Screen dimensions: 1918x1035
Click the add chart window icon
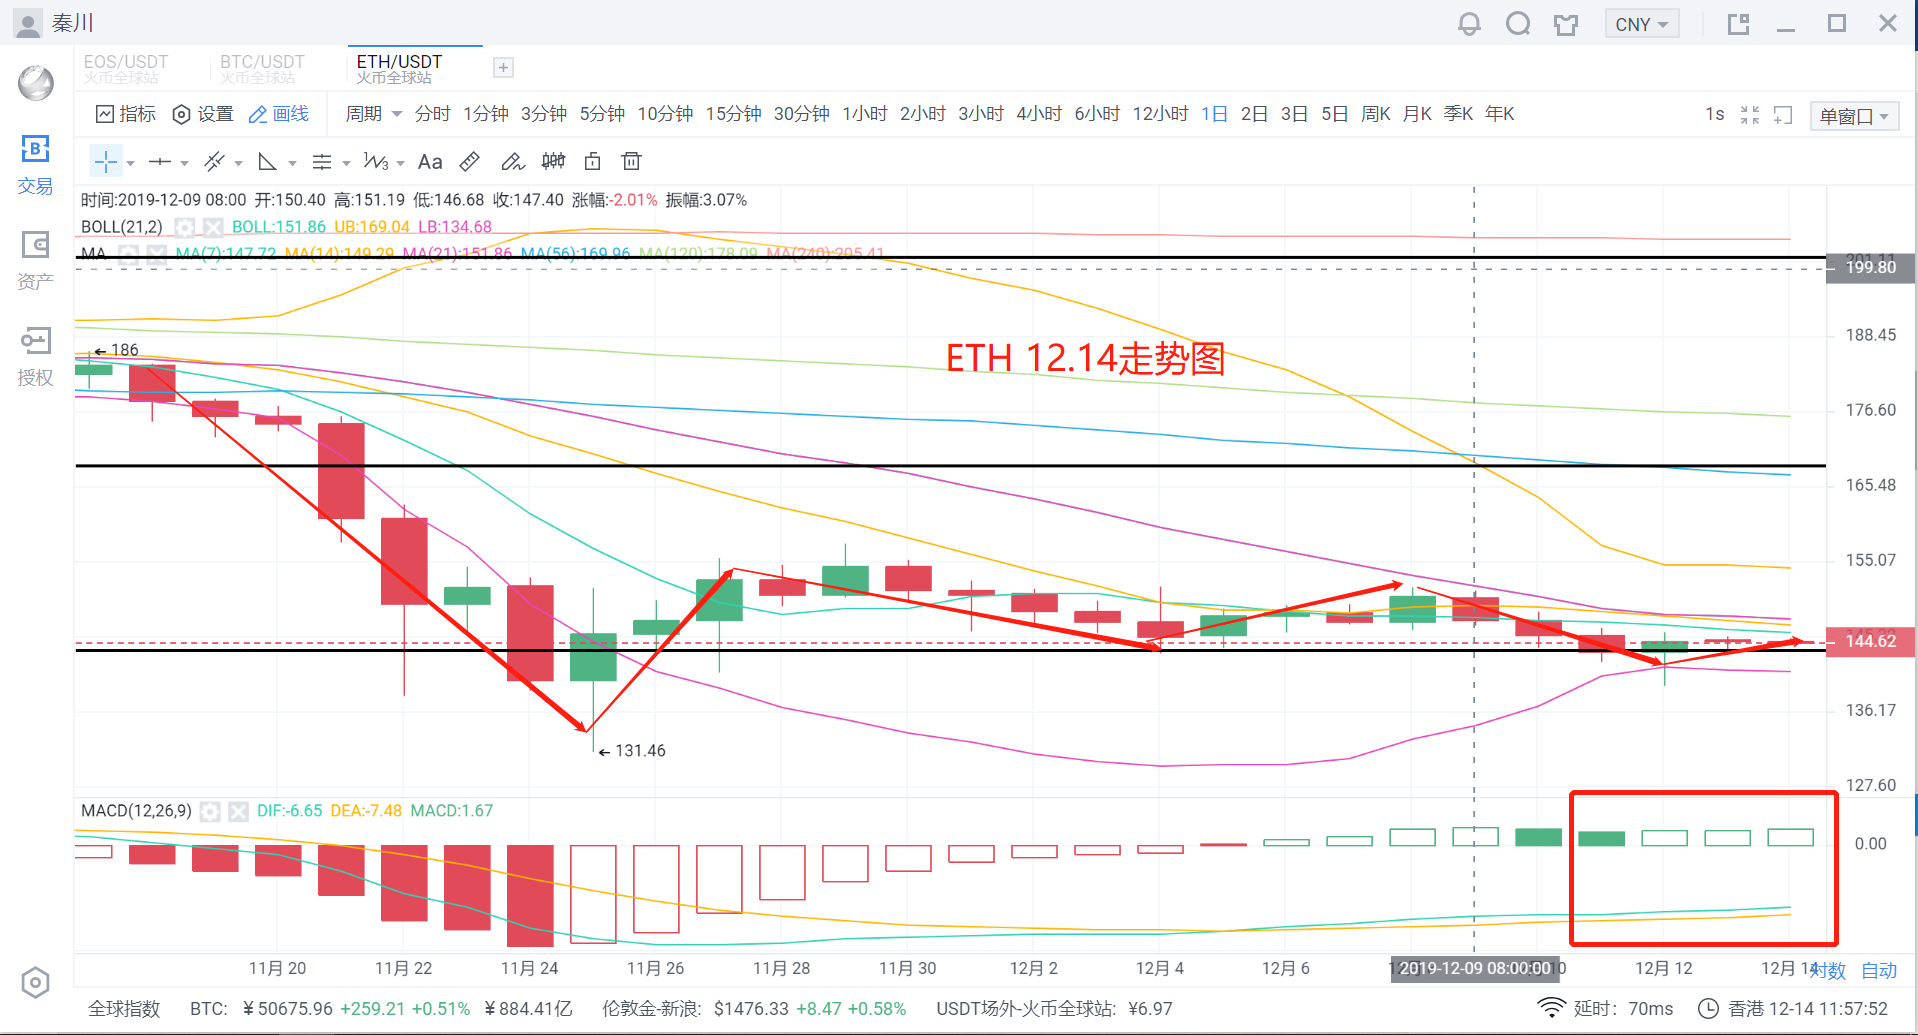click(x=1783, y=115)
